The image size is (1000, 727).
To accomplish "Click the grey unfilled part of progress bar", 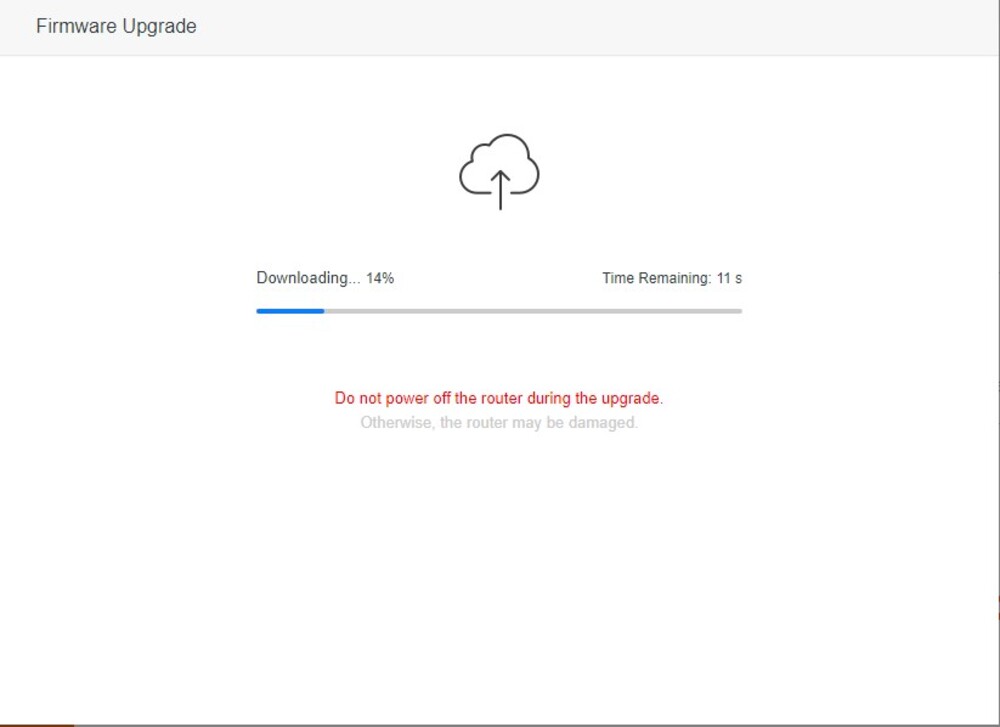I will (530, 311).
